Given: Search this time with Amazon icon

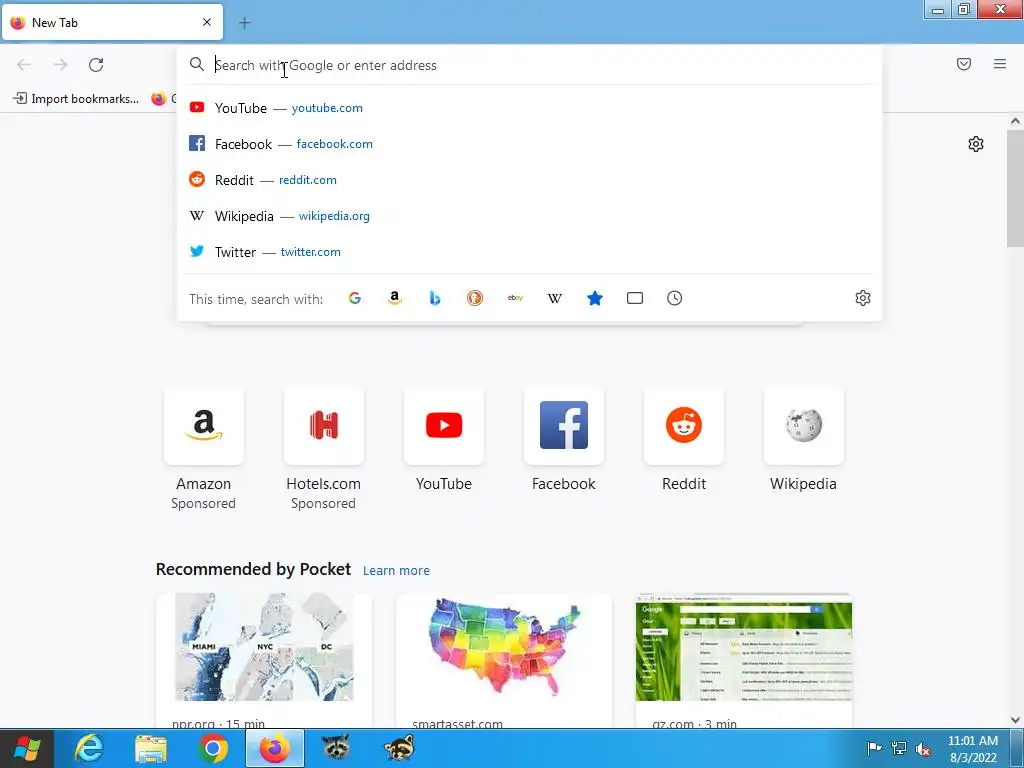Looking at the screenshot, I should (394, 298).
